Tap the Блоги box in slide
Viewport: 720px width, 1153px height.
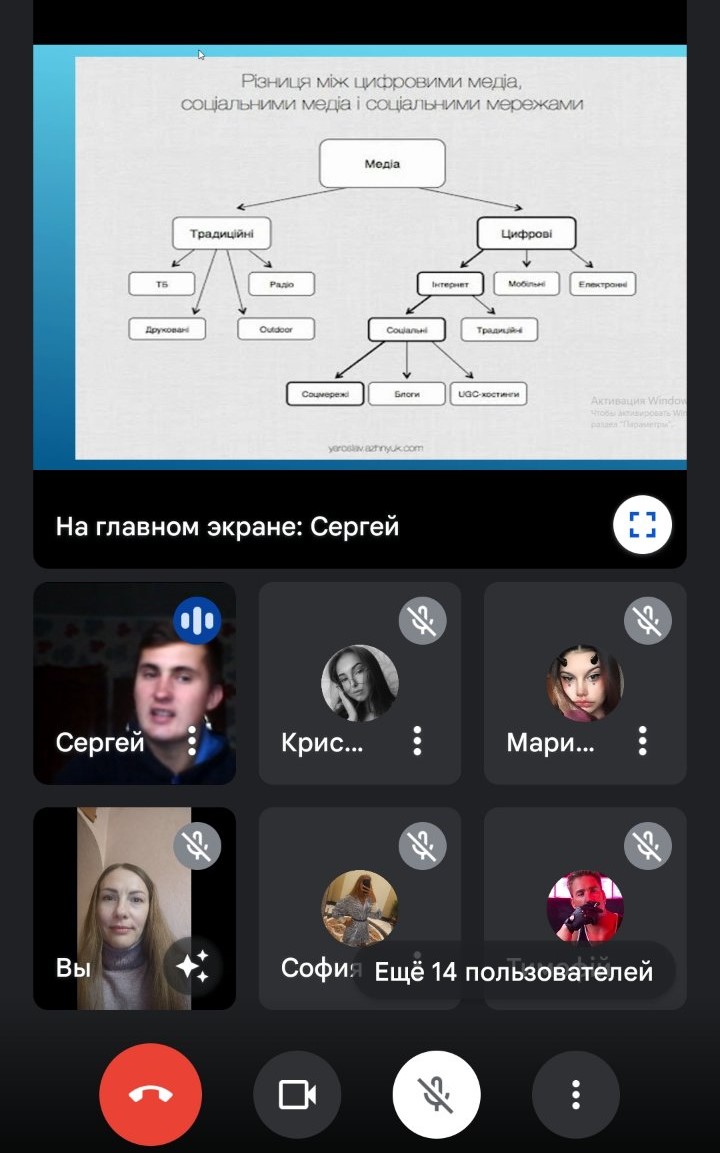click(x=407, y=393)
